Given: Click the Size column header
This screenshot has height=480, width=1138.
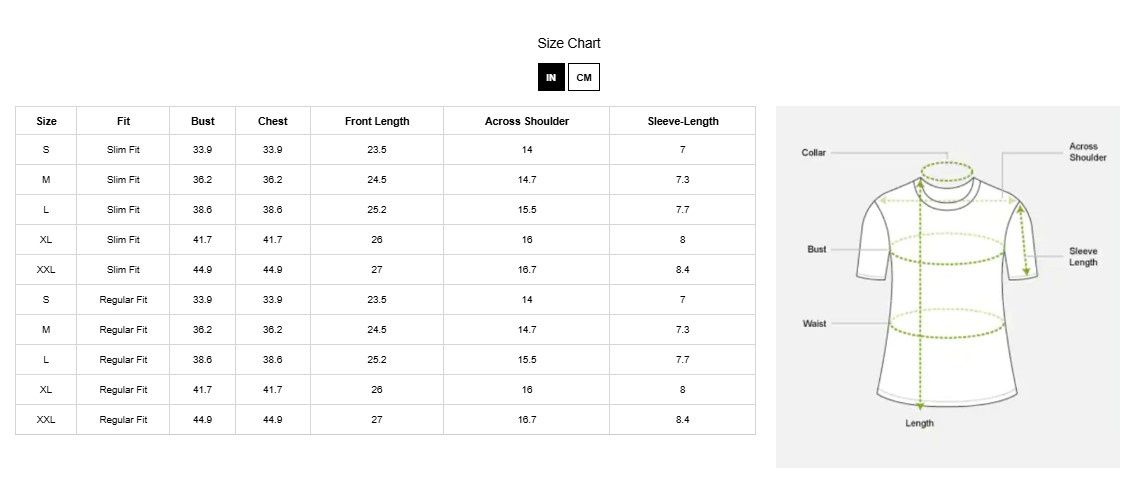Looking at the screenshot, I should point(46,121).
